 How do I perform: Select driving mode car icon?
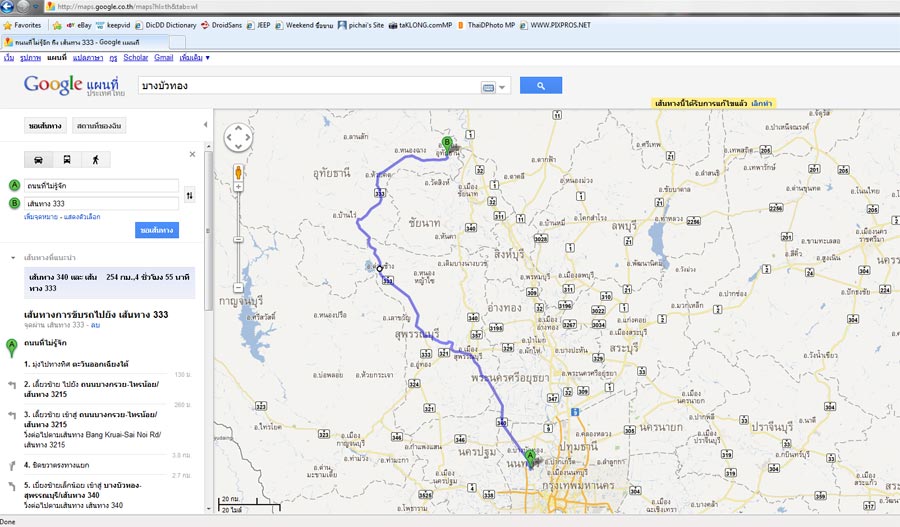point(38,159)
